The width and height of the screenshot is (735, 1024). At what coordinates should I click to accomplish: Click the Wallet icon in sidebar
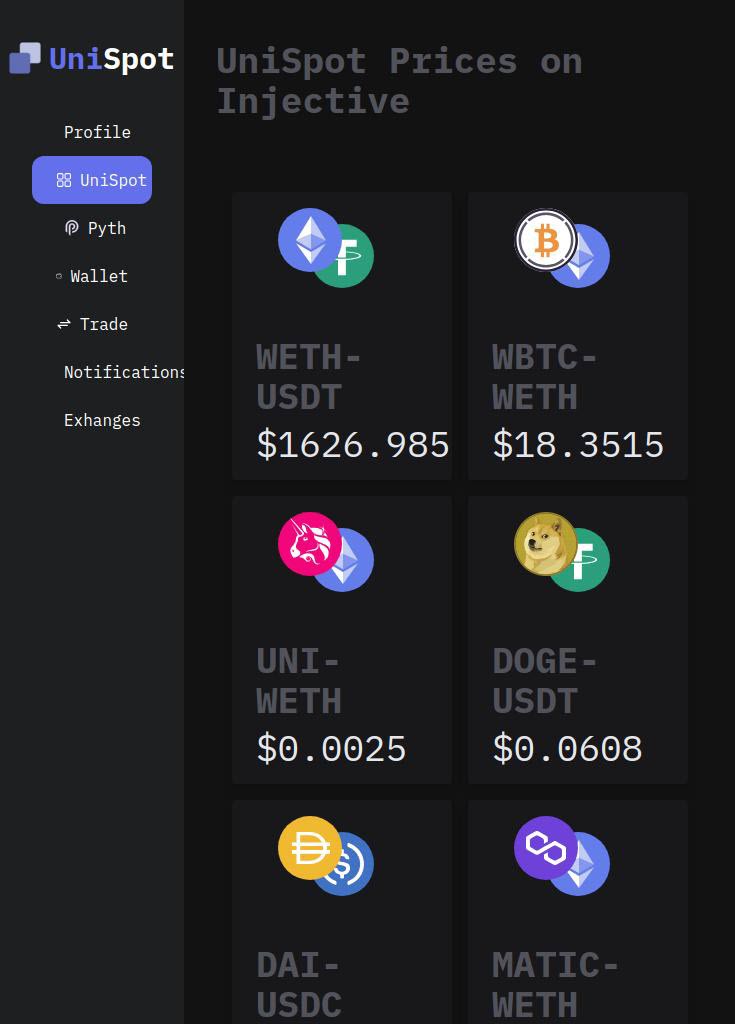point(60,276)
